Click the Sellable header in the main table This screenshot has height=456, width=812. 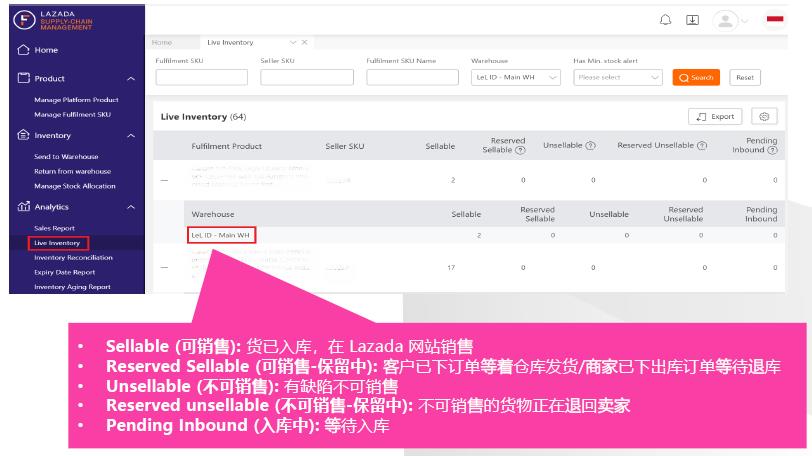(440, 146)
